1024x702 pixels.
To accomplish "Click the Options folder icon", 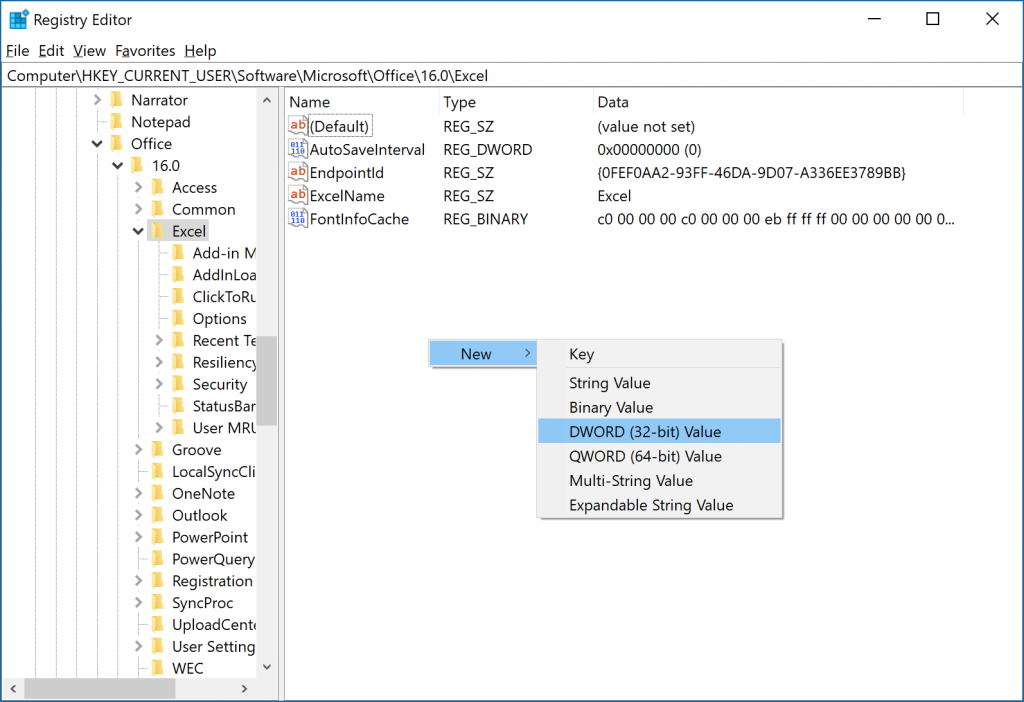I will point(178,318).
